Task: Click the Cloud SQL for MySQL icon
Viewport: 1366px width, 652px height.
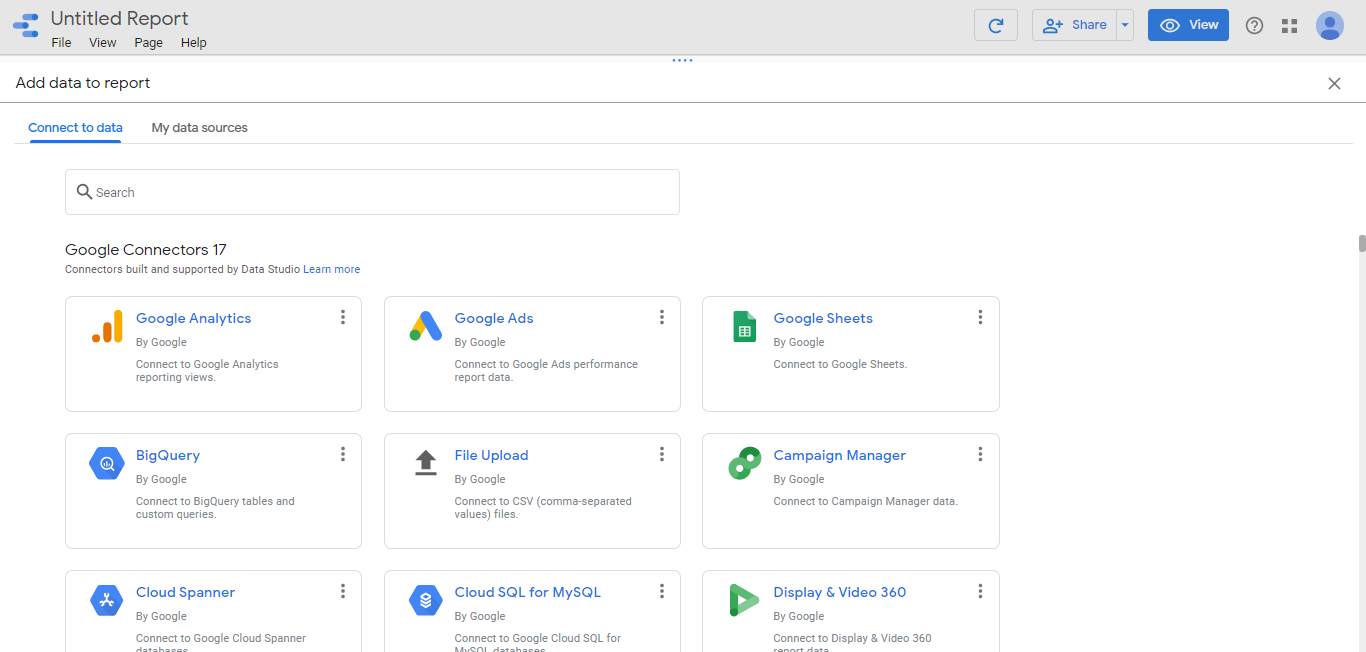Action: click(x=425, y=601)
